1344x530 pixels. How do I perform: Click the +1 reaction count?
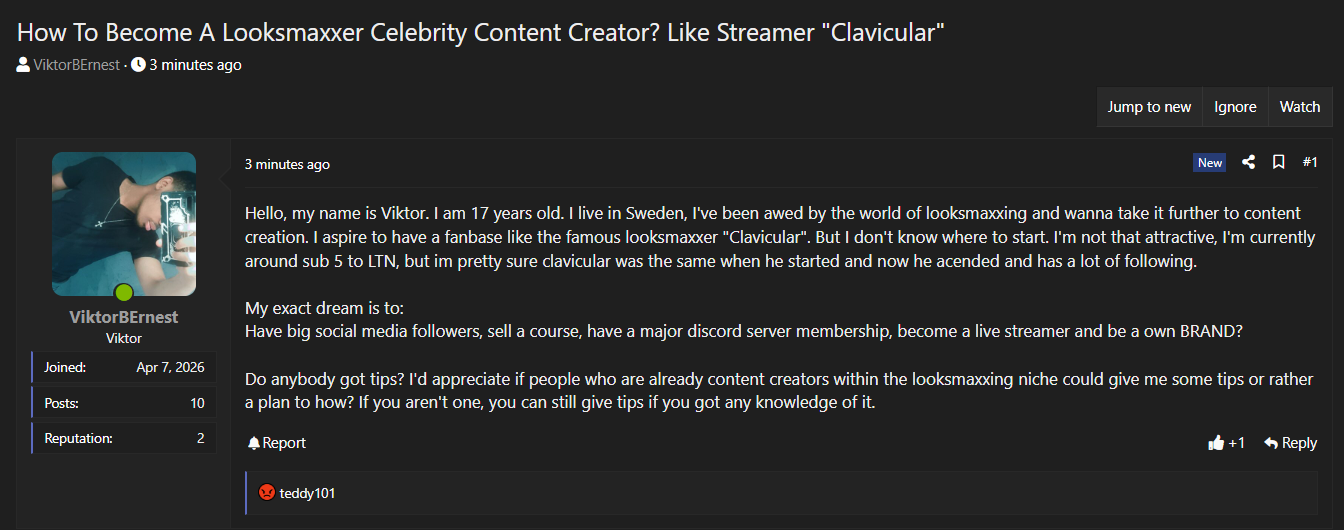click(1237, 443)
